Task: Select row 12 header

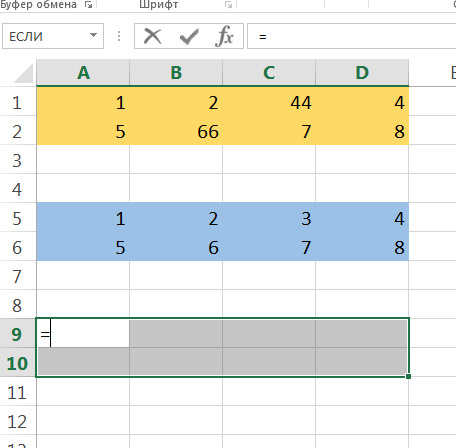Action: tap(17, 421)
